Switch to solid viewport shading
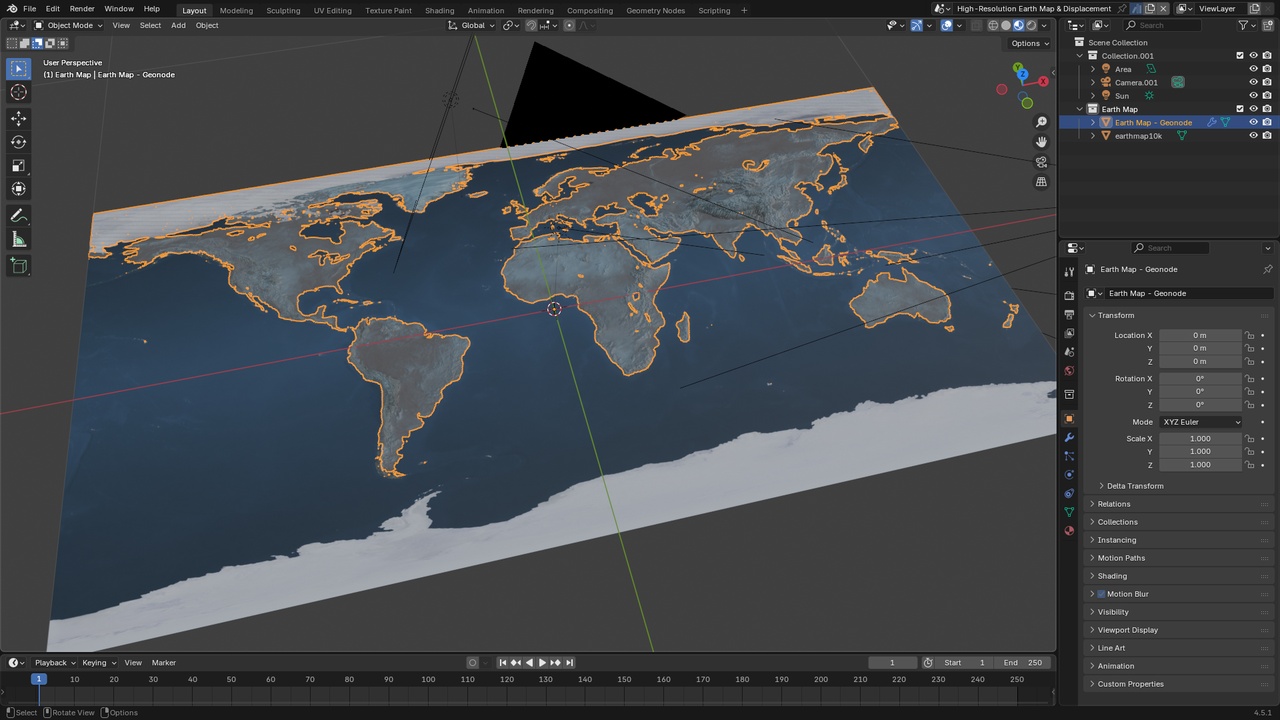The image size is (1280, 720). point(1006,25)
